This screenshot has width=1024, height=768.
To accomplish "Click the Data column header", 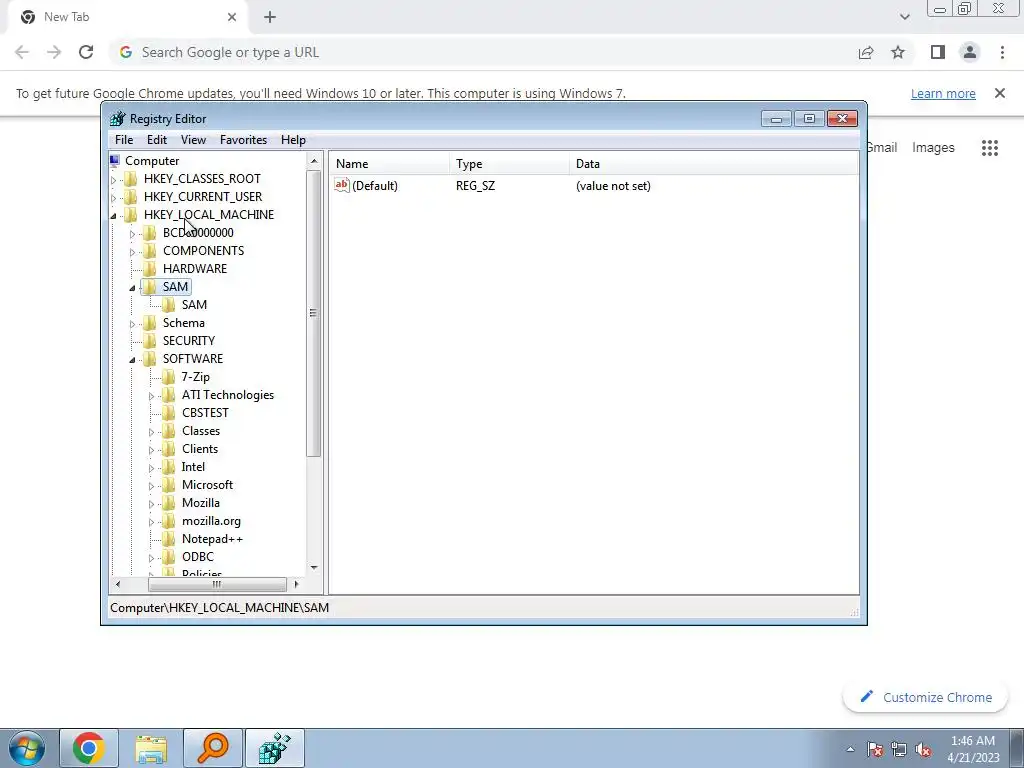I will [714, 164].
